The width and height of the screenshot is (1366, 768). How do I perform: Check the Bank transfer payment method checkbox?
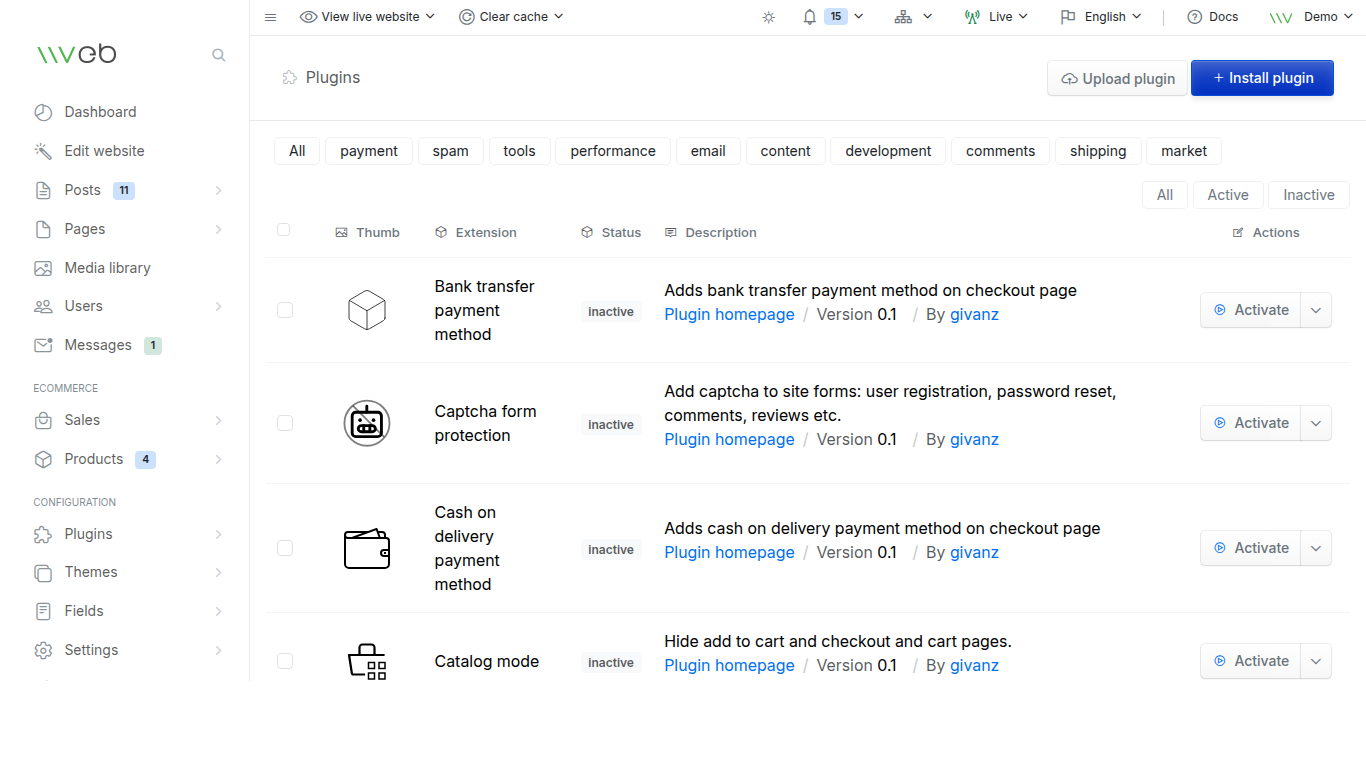coord(285,310)
